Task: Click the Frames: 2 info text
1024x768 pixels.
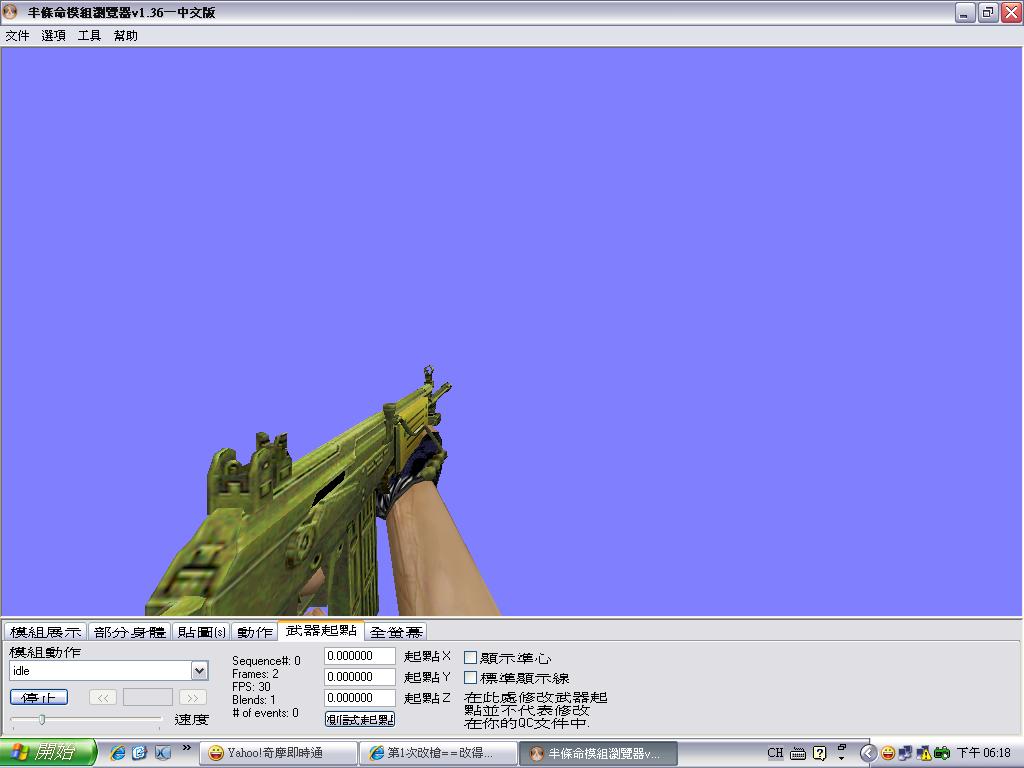Action: click(x=255, y=674)
